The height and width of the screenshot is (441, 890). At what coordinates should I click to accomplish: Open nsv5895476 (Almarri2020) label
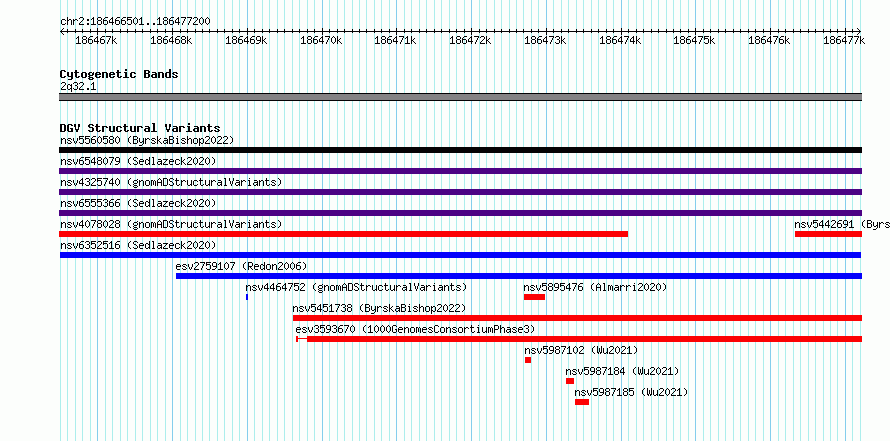click(x=595, y=287)
